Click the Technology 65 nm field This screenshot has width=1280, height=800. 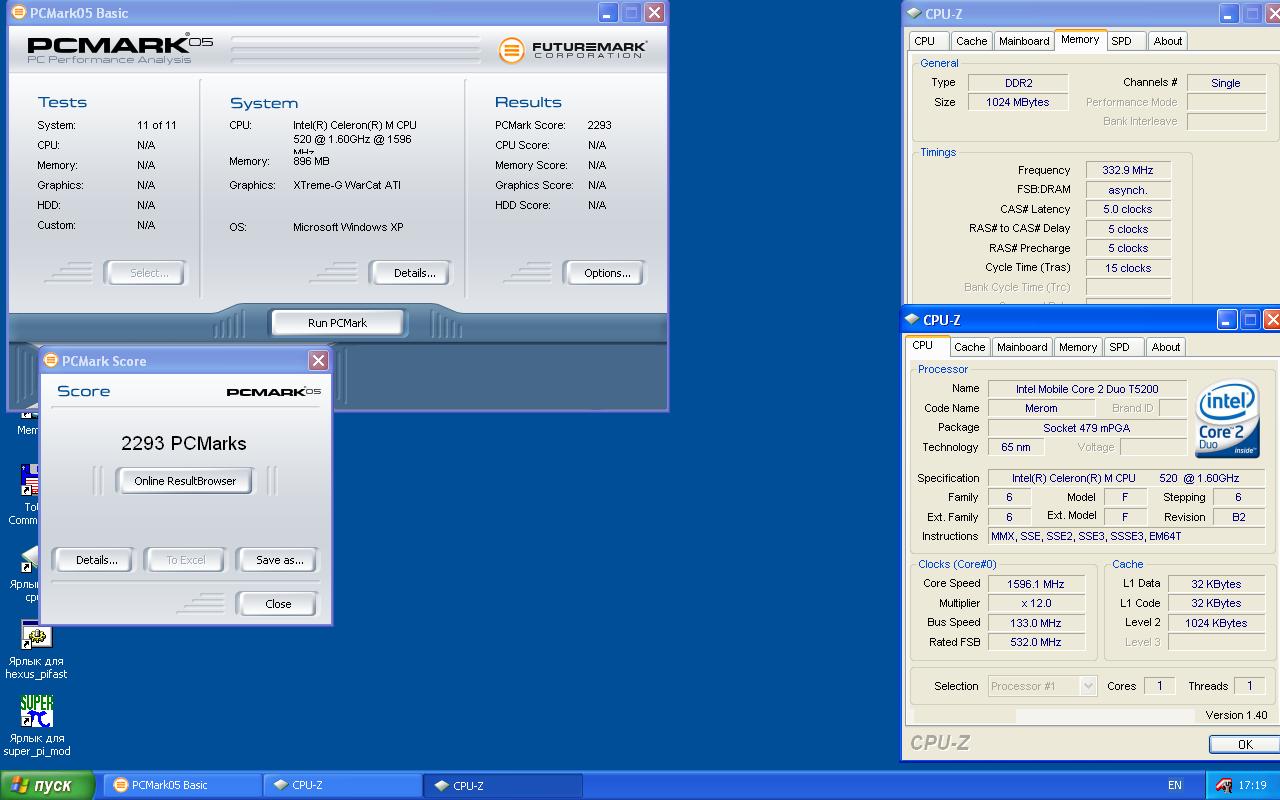pos(1016,447)
